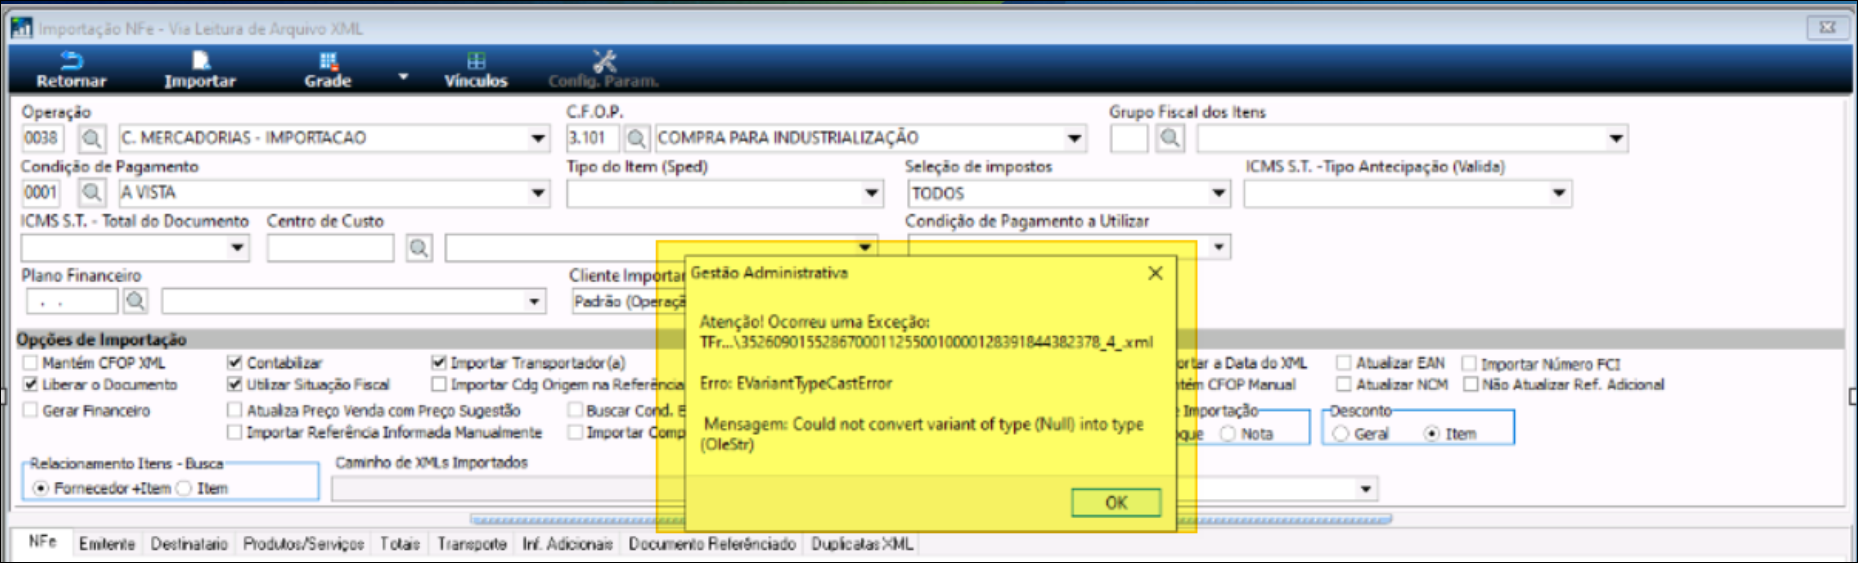Choose the Nota radio option
1858x563 pixels.
coord(1228,433)
